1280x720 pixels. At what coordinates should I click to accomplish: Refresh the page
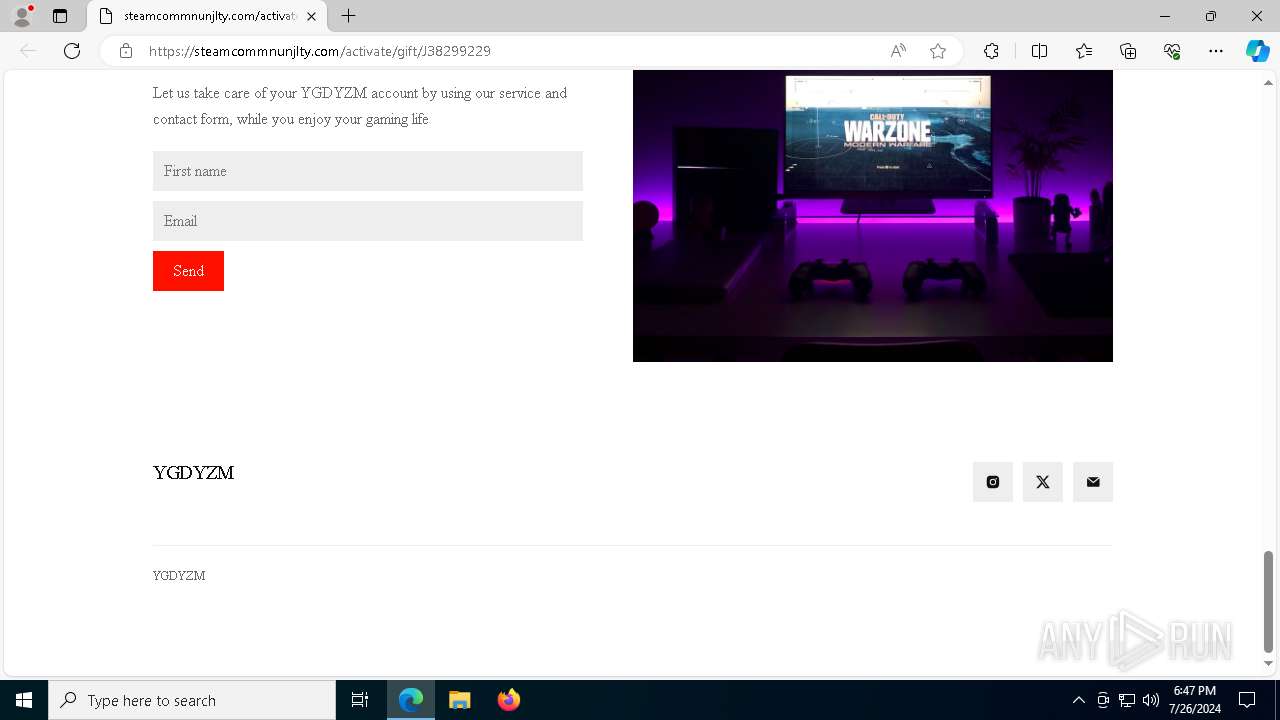point(72,51)
